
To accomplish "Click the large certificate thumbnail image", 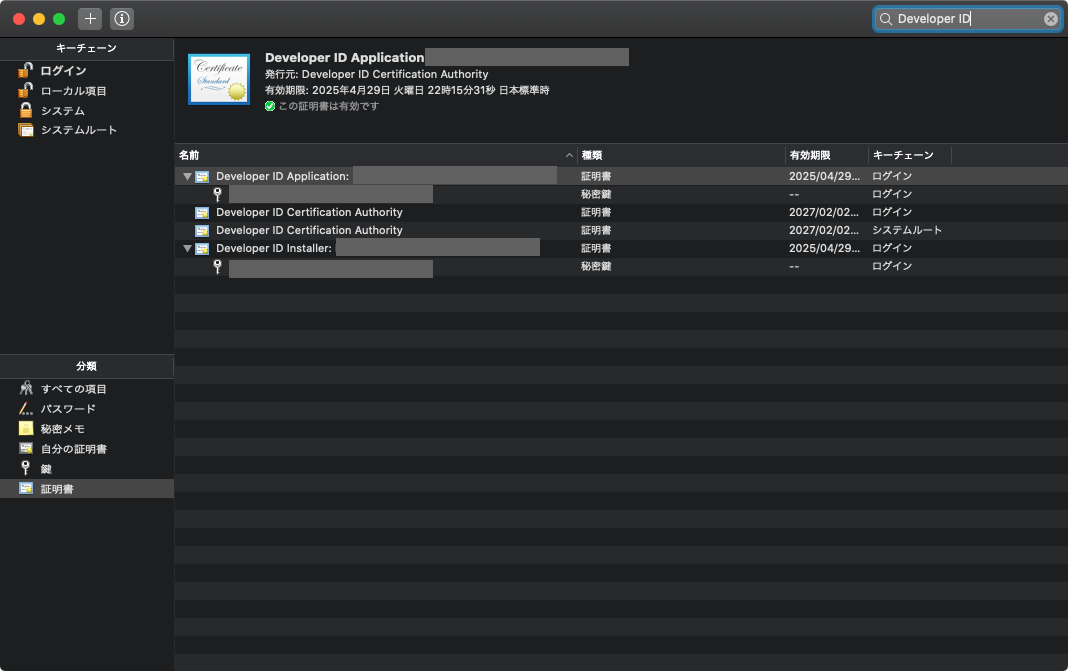I will [x=219, y=79].
